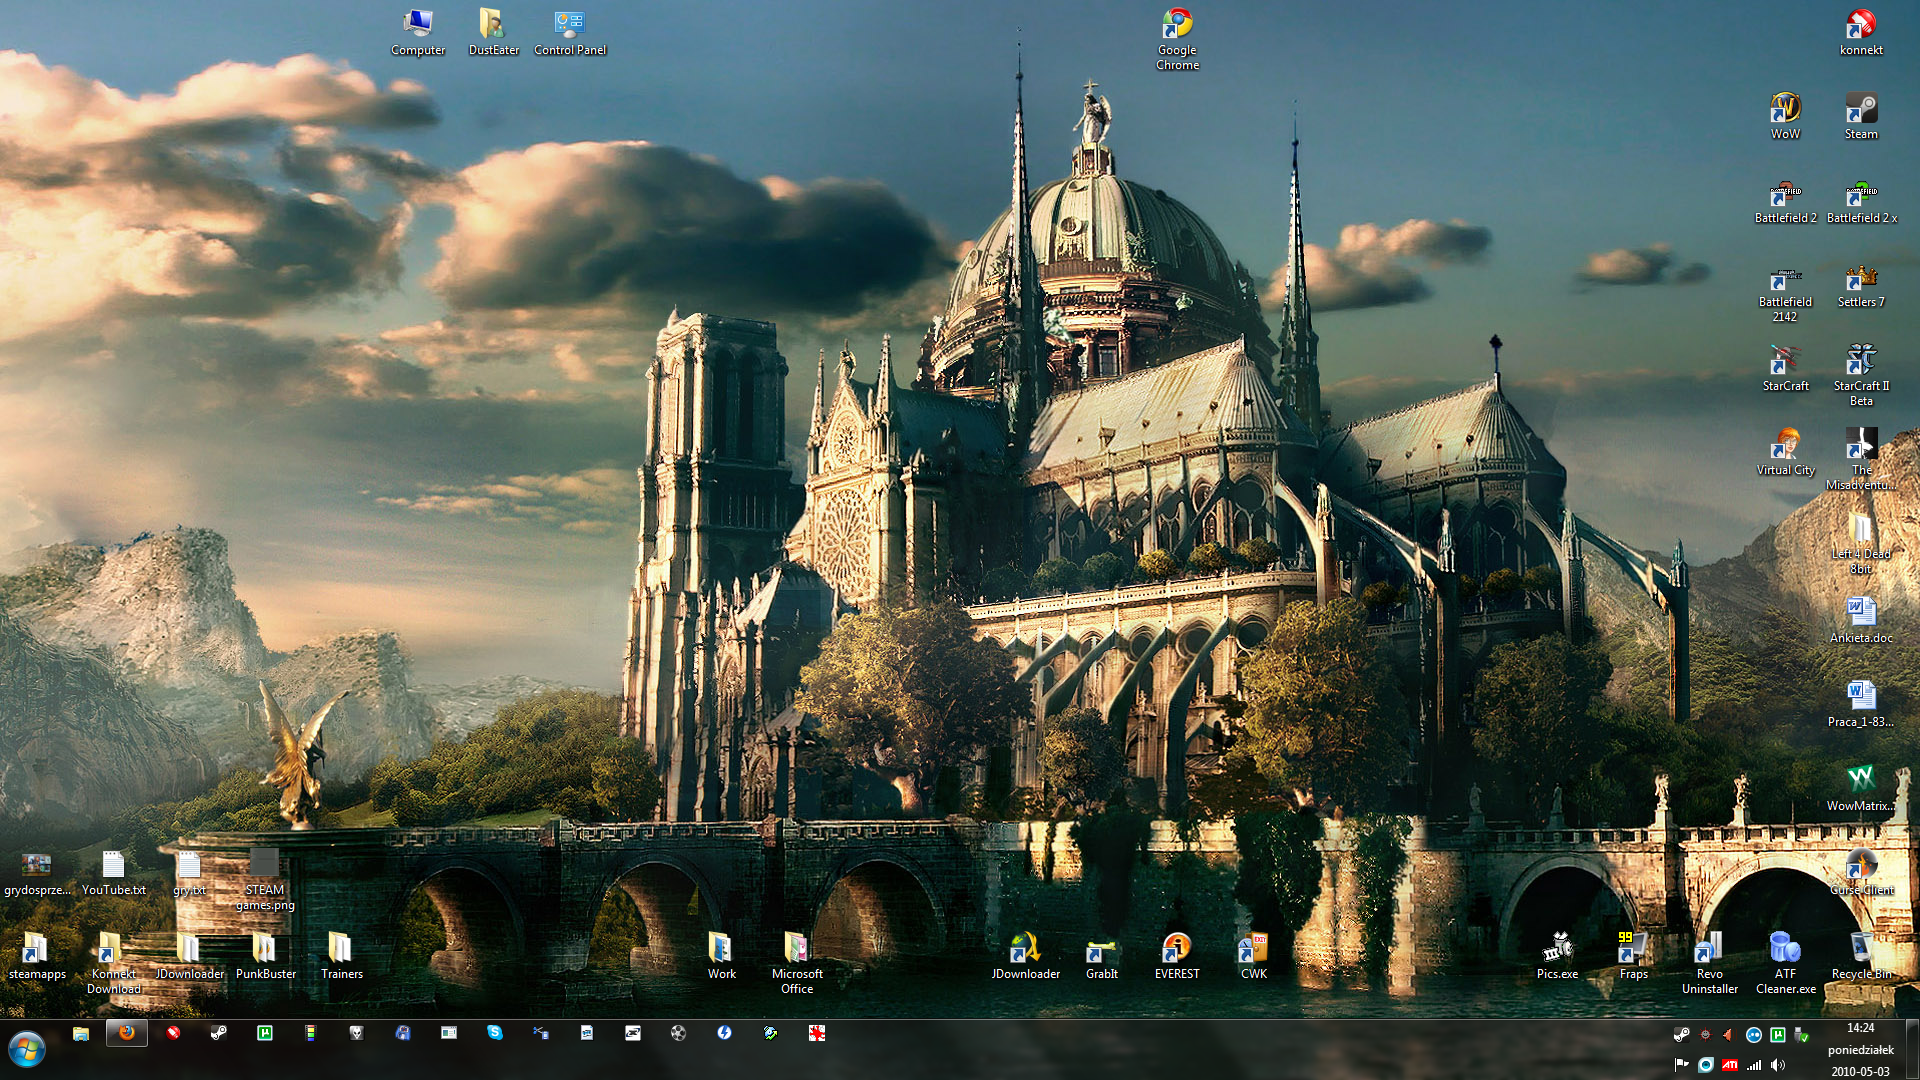Open the volume speaker tray icon

point(1778,1065)
